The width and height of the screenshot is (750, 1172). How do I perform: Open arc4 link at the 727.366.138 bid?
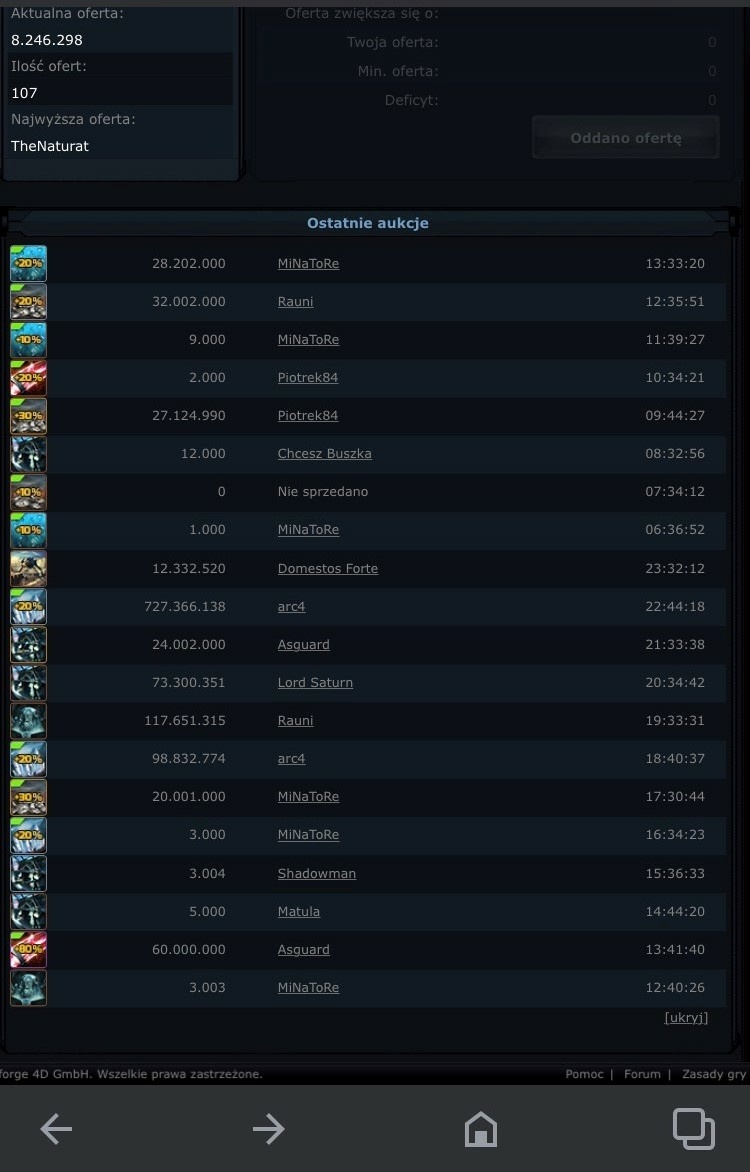click(x=292, y=606)
